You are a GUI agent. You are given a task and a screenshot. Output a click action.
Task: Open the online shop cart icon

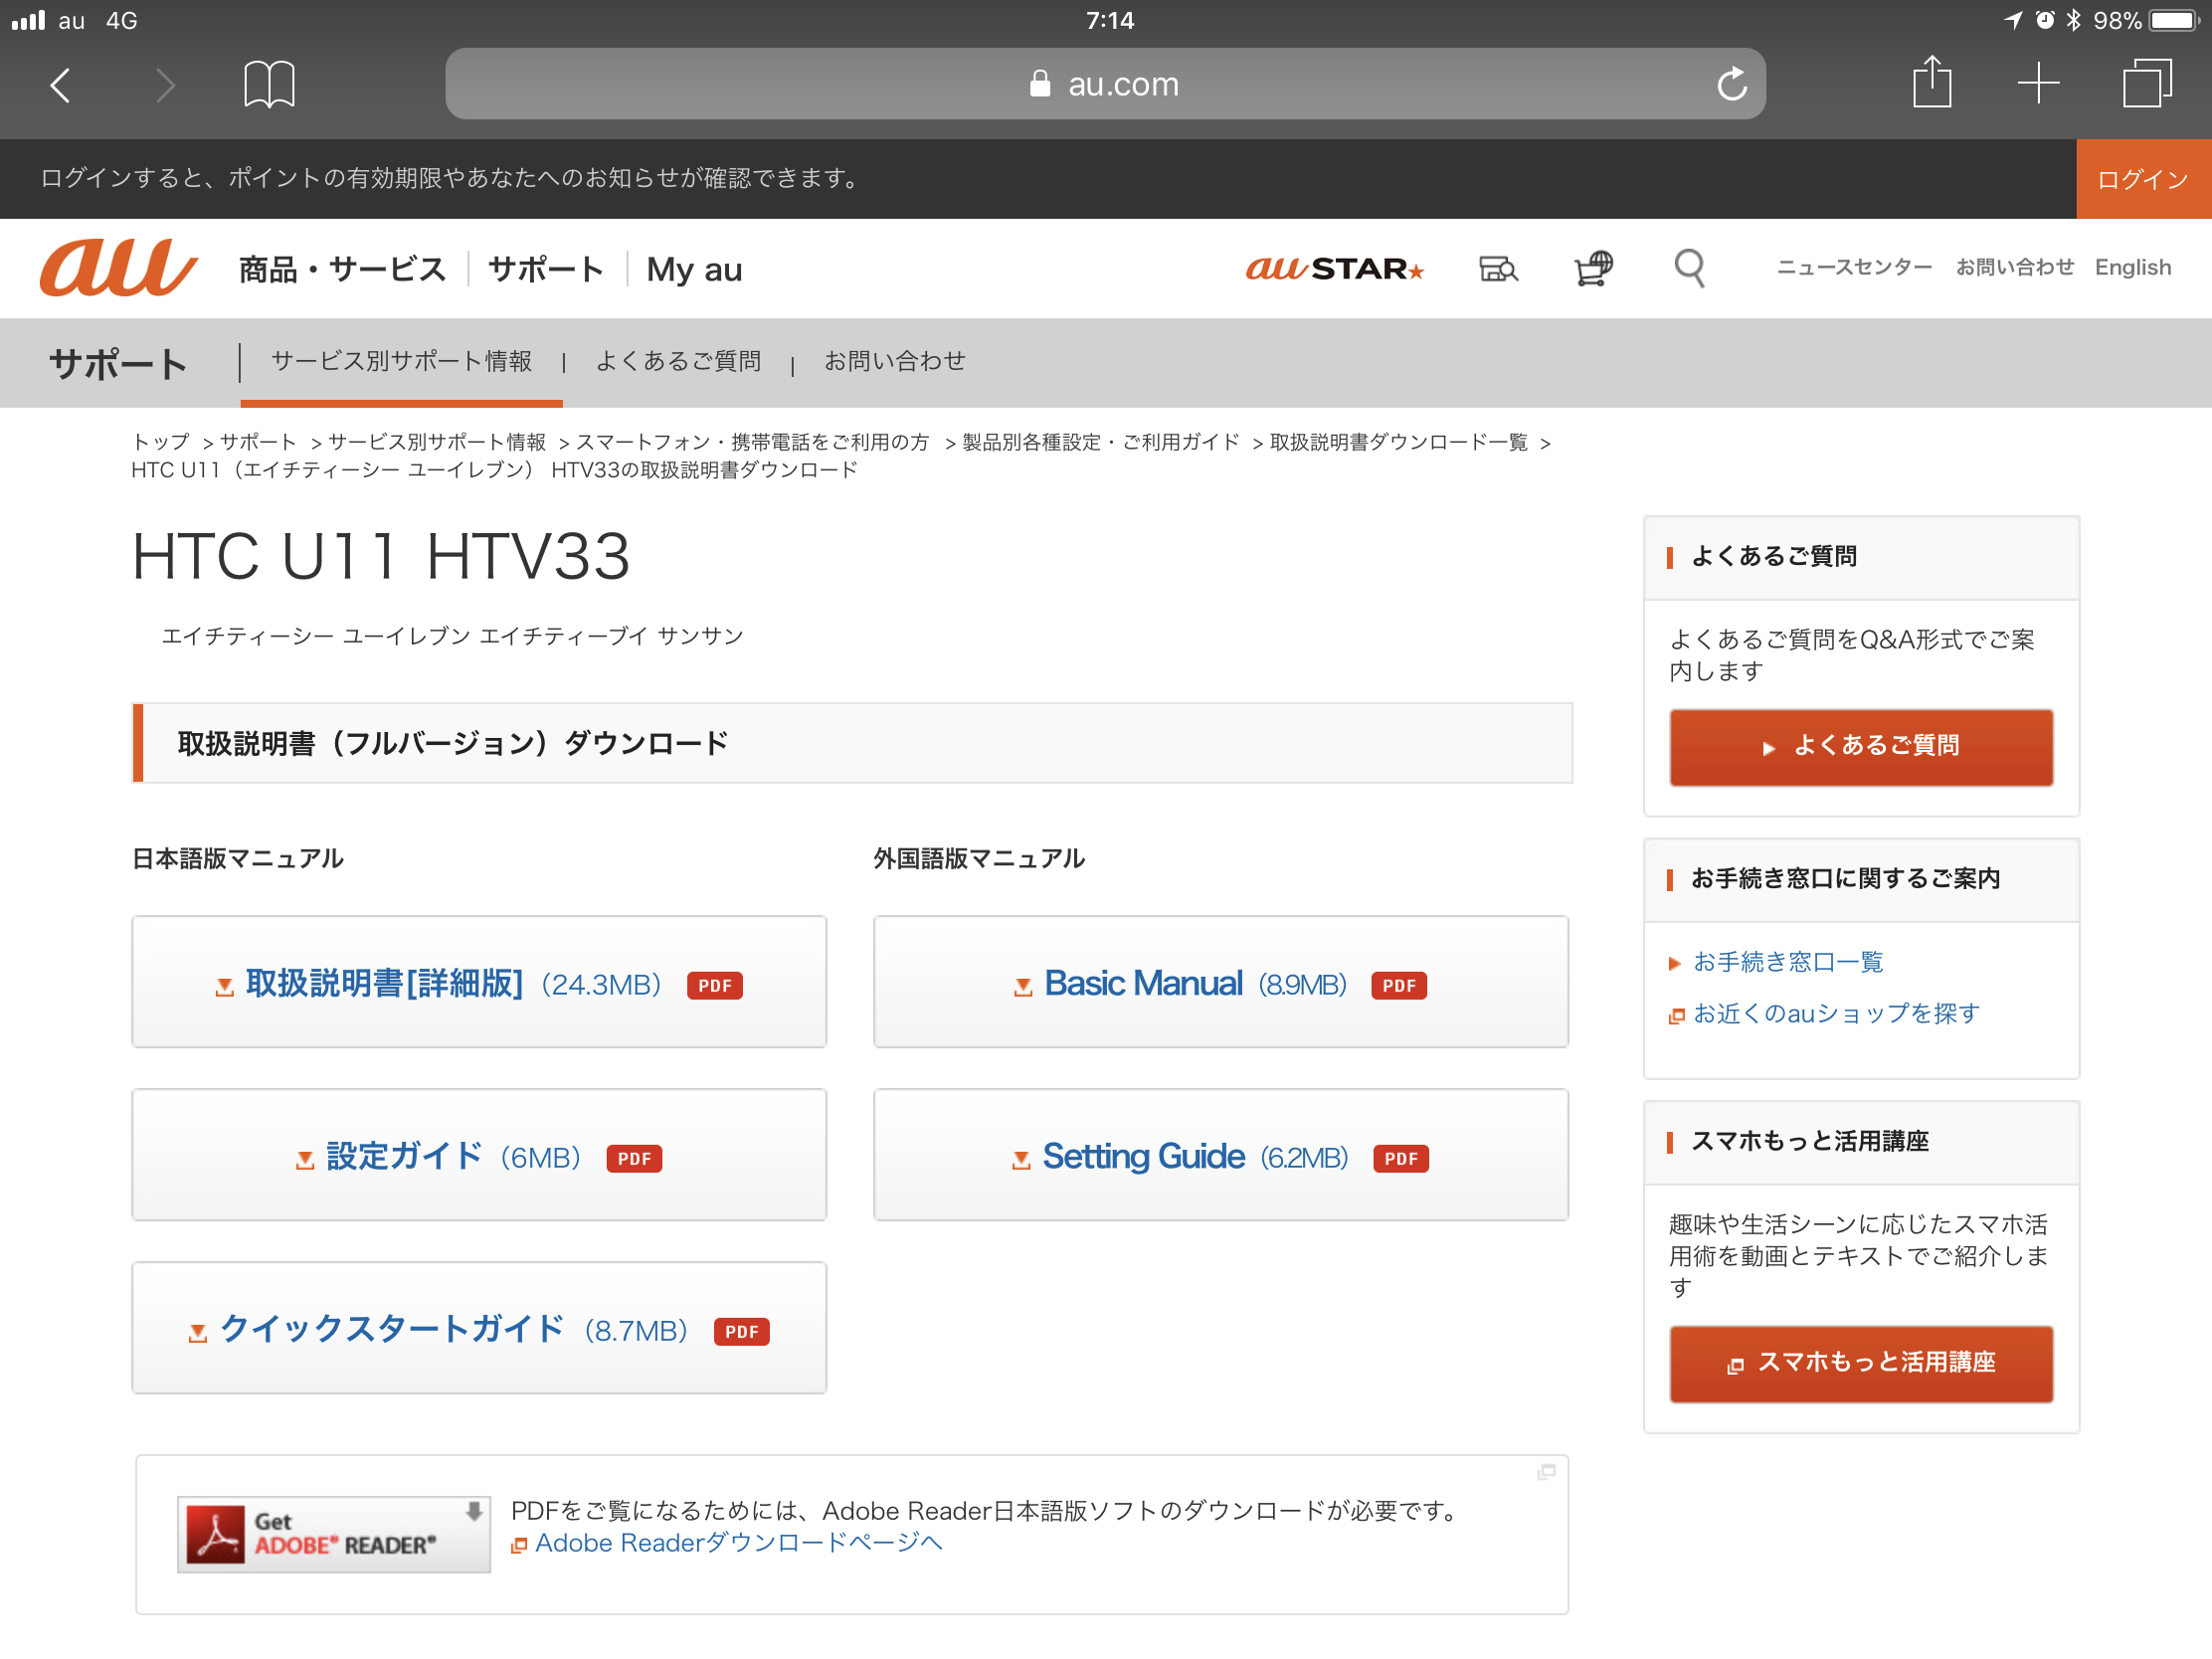point(1593,268)
